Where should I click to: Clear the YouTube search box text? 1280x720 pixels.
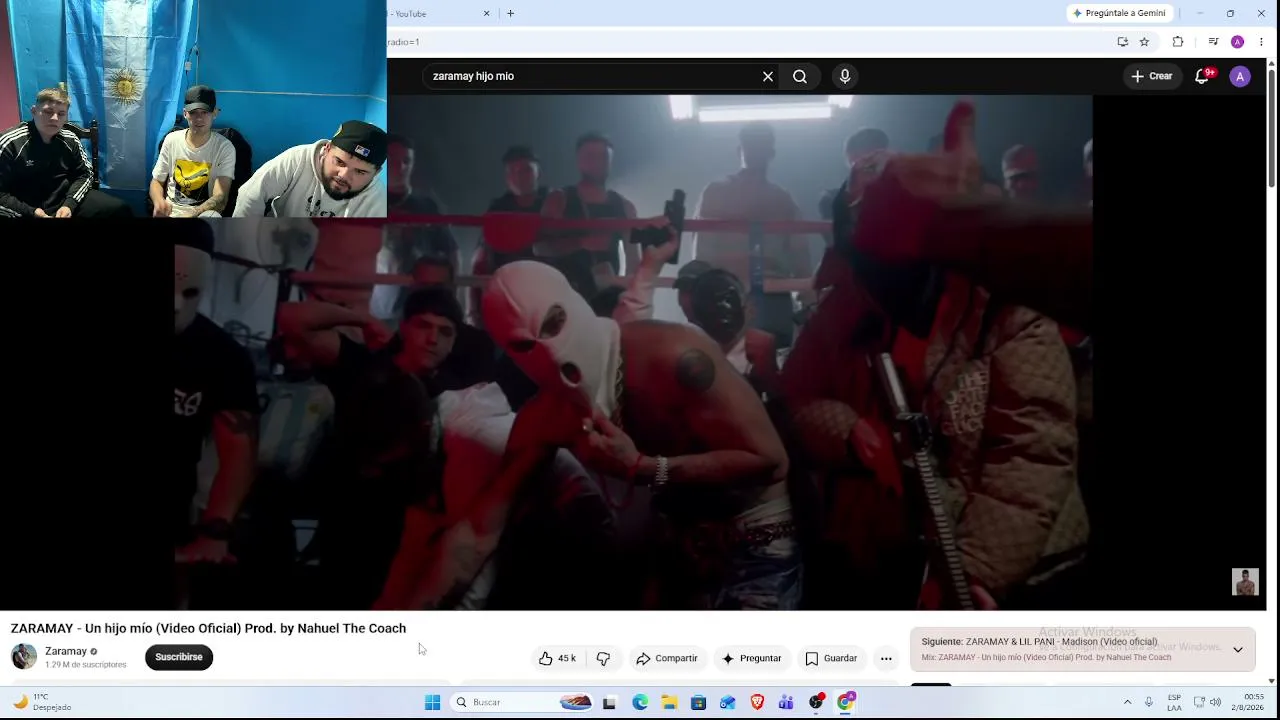(768, 76)
